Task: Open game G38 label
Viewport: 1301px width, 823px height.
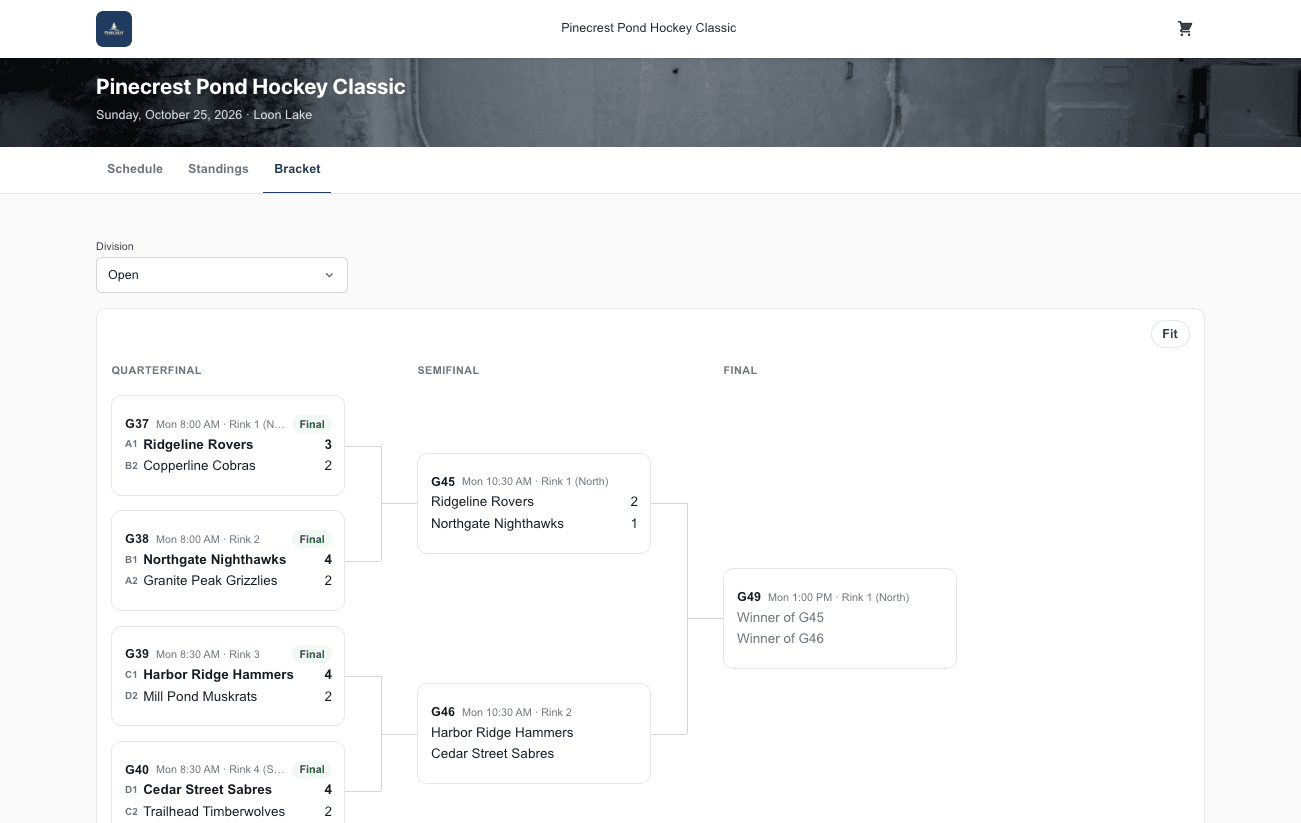Action: click(137, 539)
